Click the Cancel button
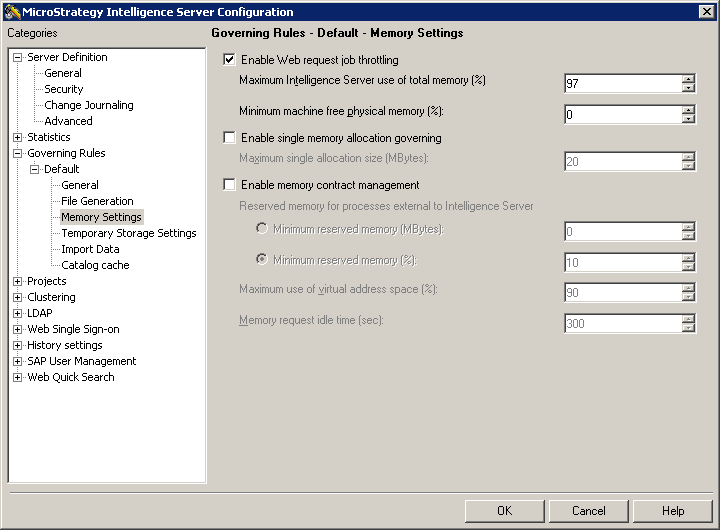The height and width of the screenshot is (530, 720). (588, 511)
